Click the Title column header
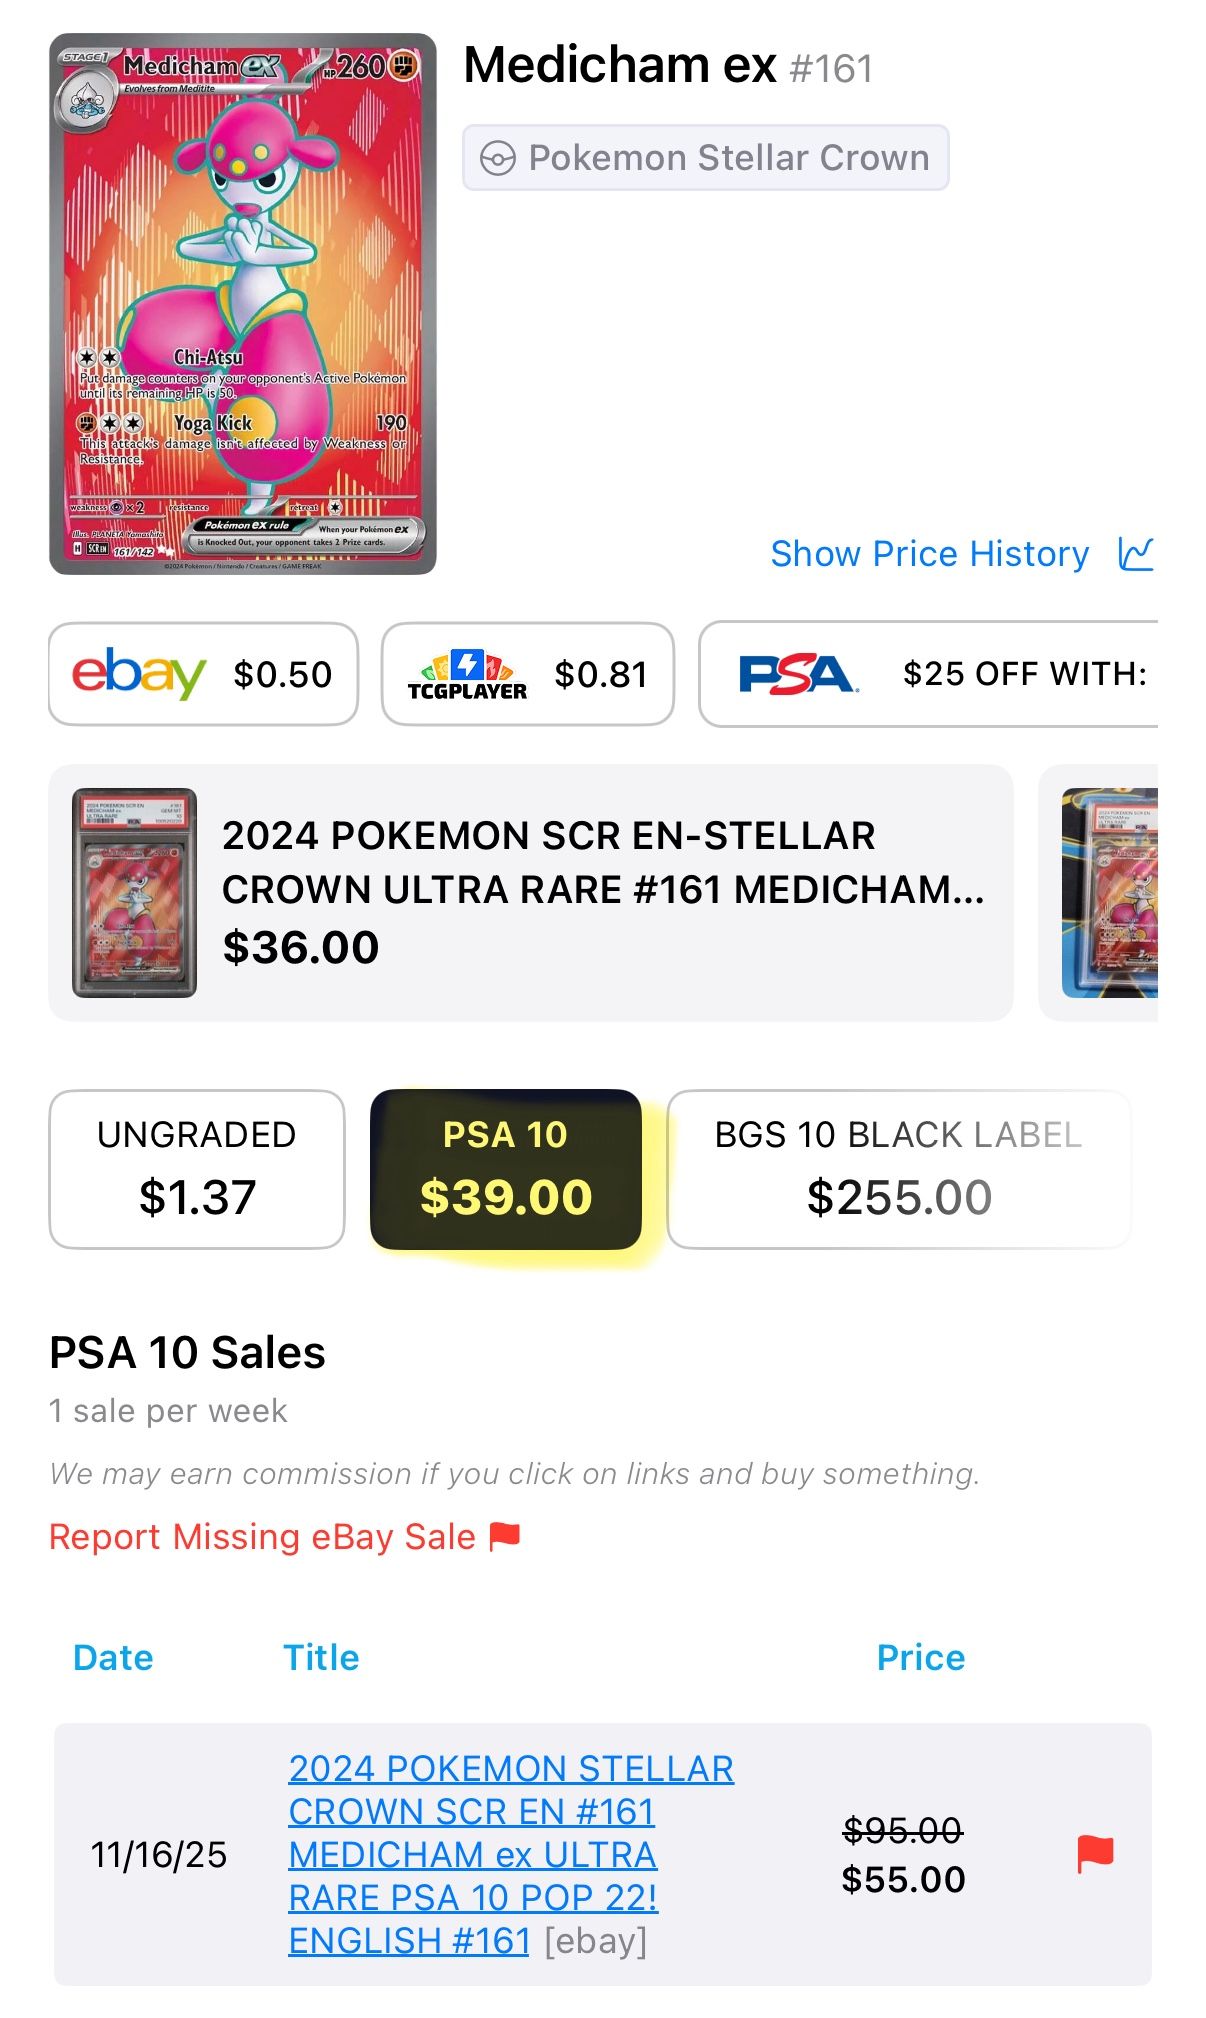Screen dimensions: 1206x2018 click(322, 1657)
